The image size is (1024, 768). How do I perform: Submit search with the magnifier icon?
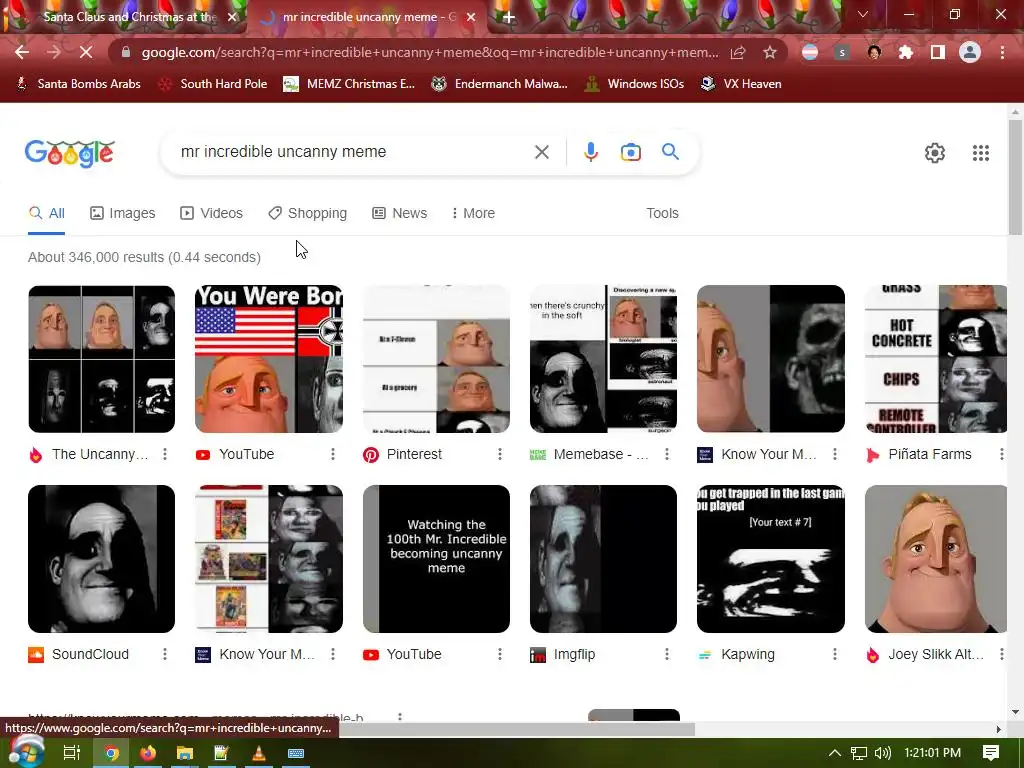pos(670,152)
